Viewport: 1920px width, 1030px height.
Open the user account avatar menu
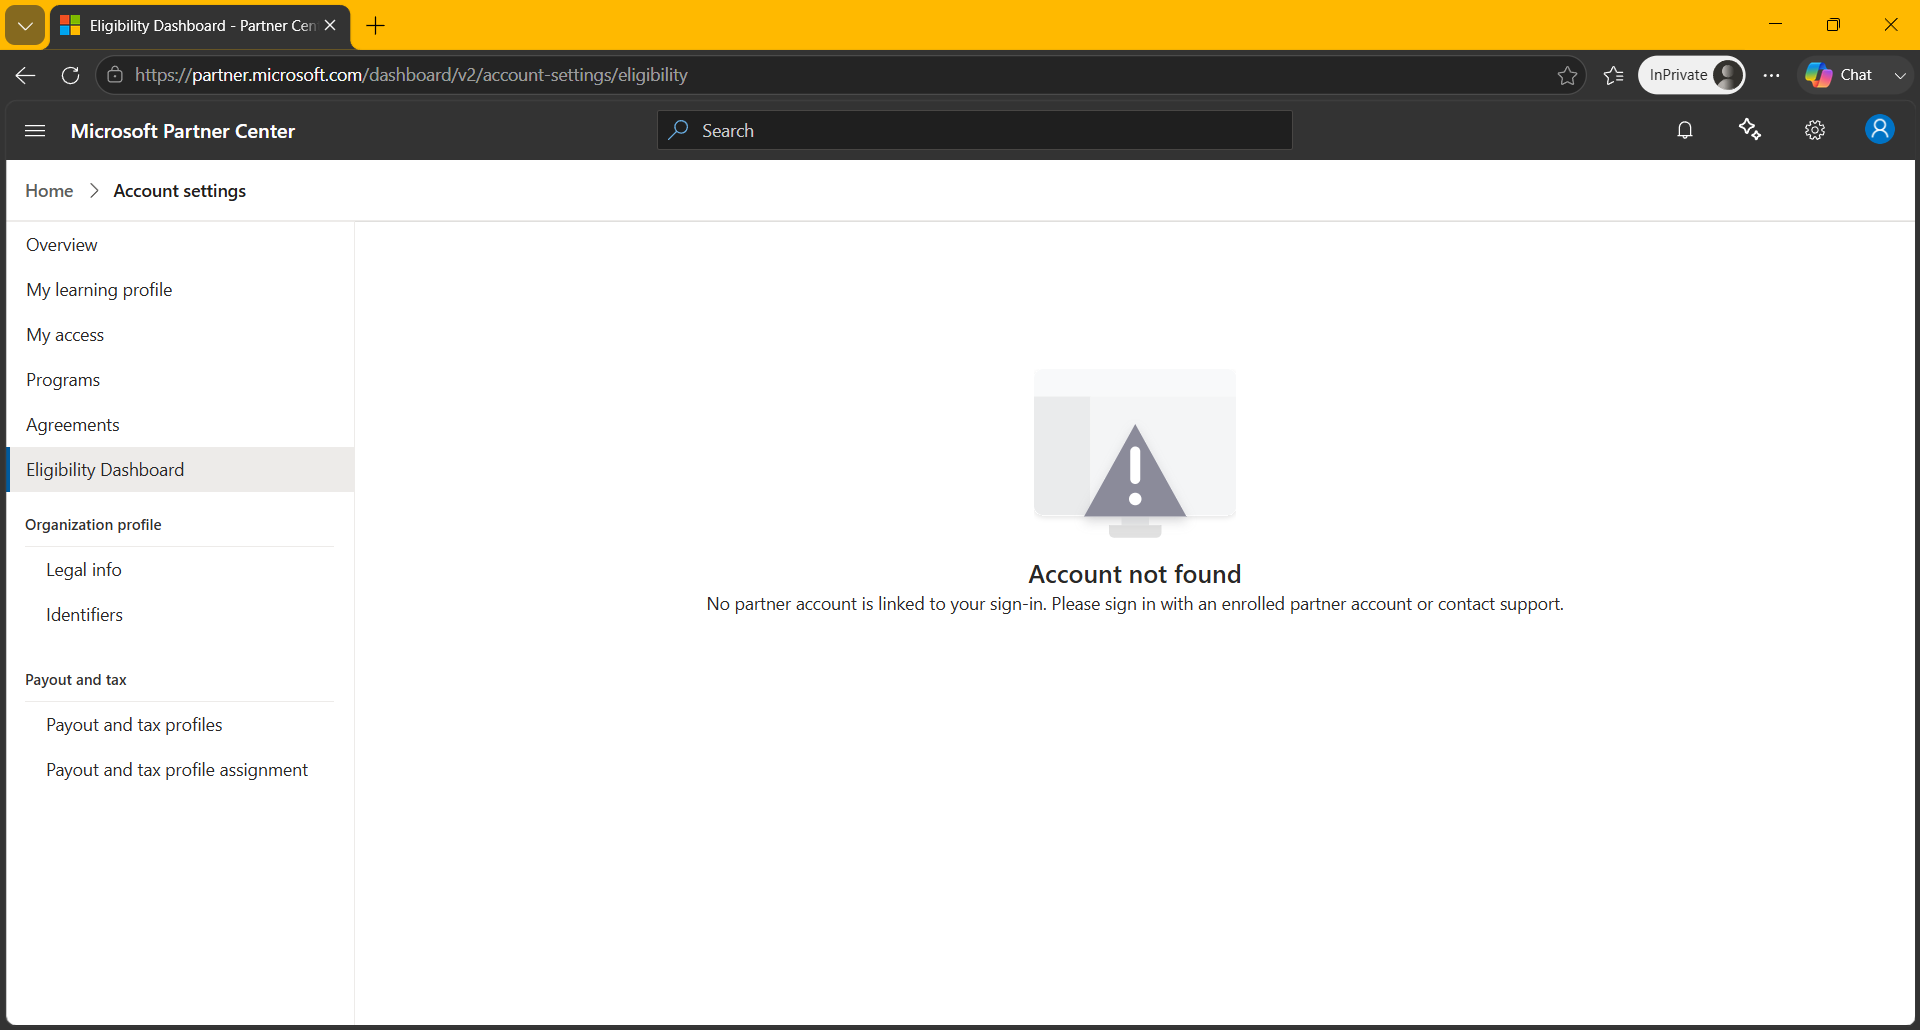click(x=1880, y=130)
